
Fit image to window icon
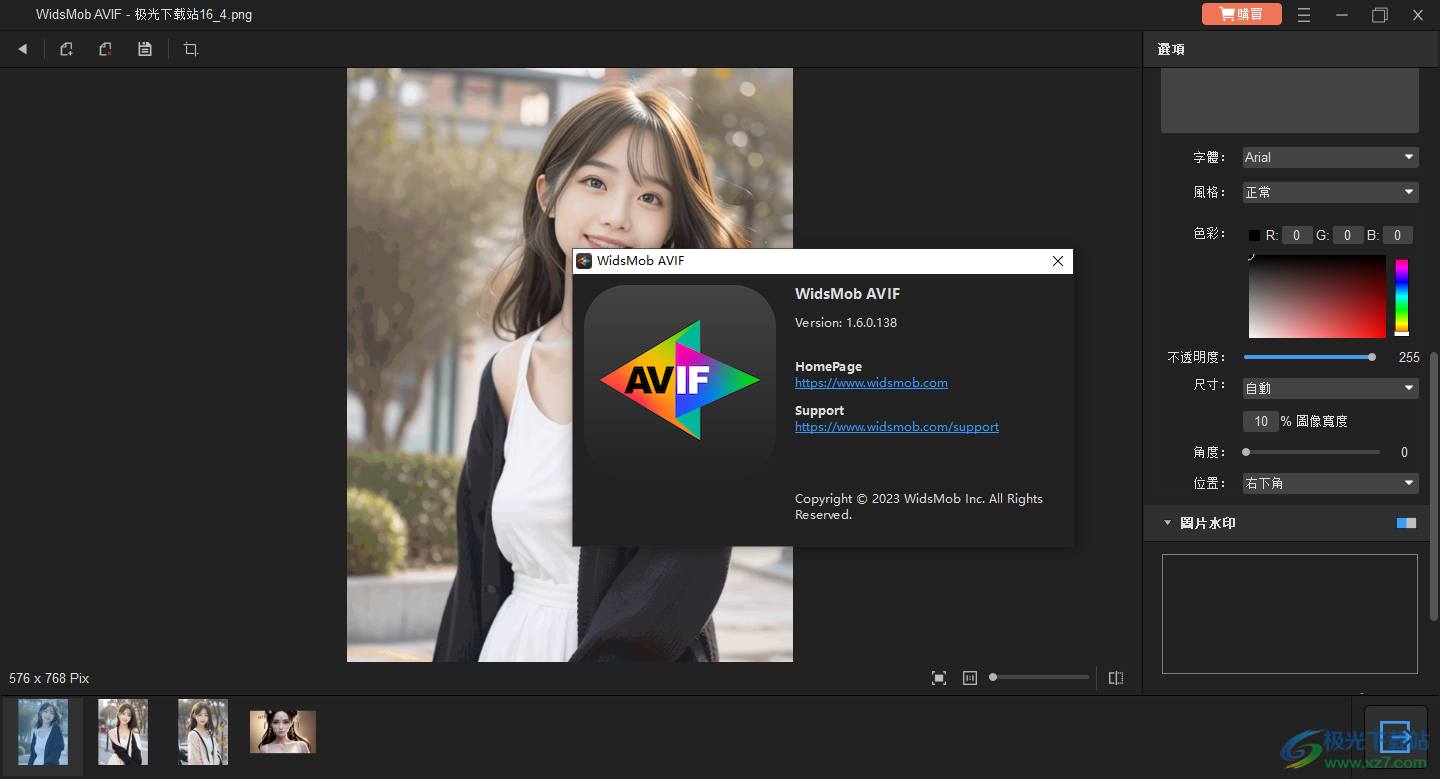tap(939, 678)
